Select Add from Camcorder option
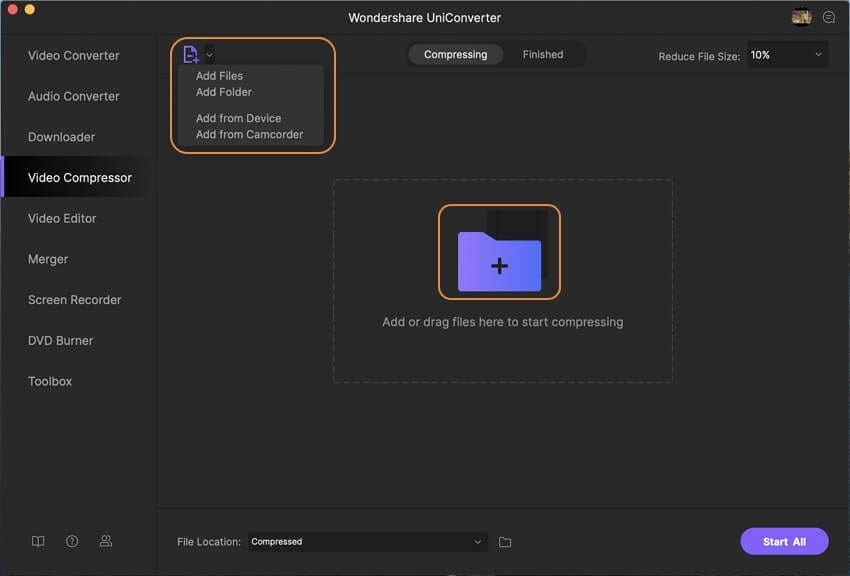This screenshot has width=850, height=576. click(249, 134)
